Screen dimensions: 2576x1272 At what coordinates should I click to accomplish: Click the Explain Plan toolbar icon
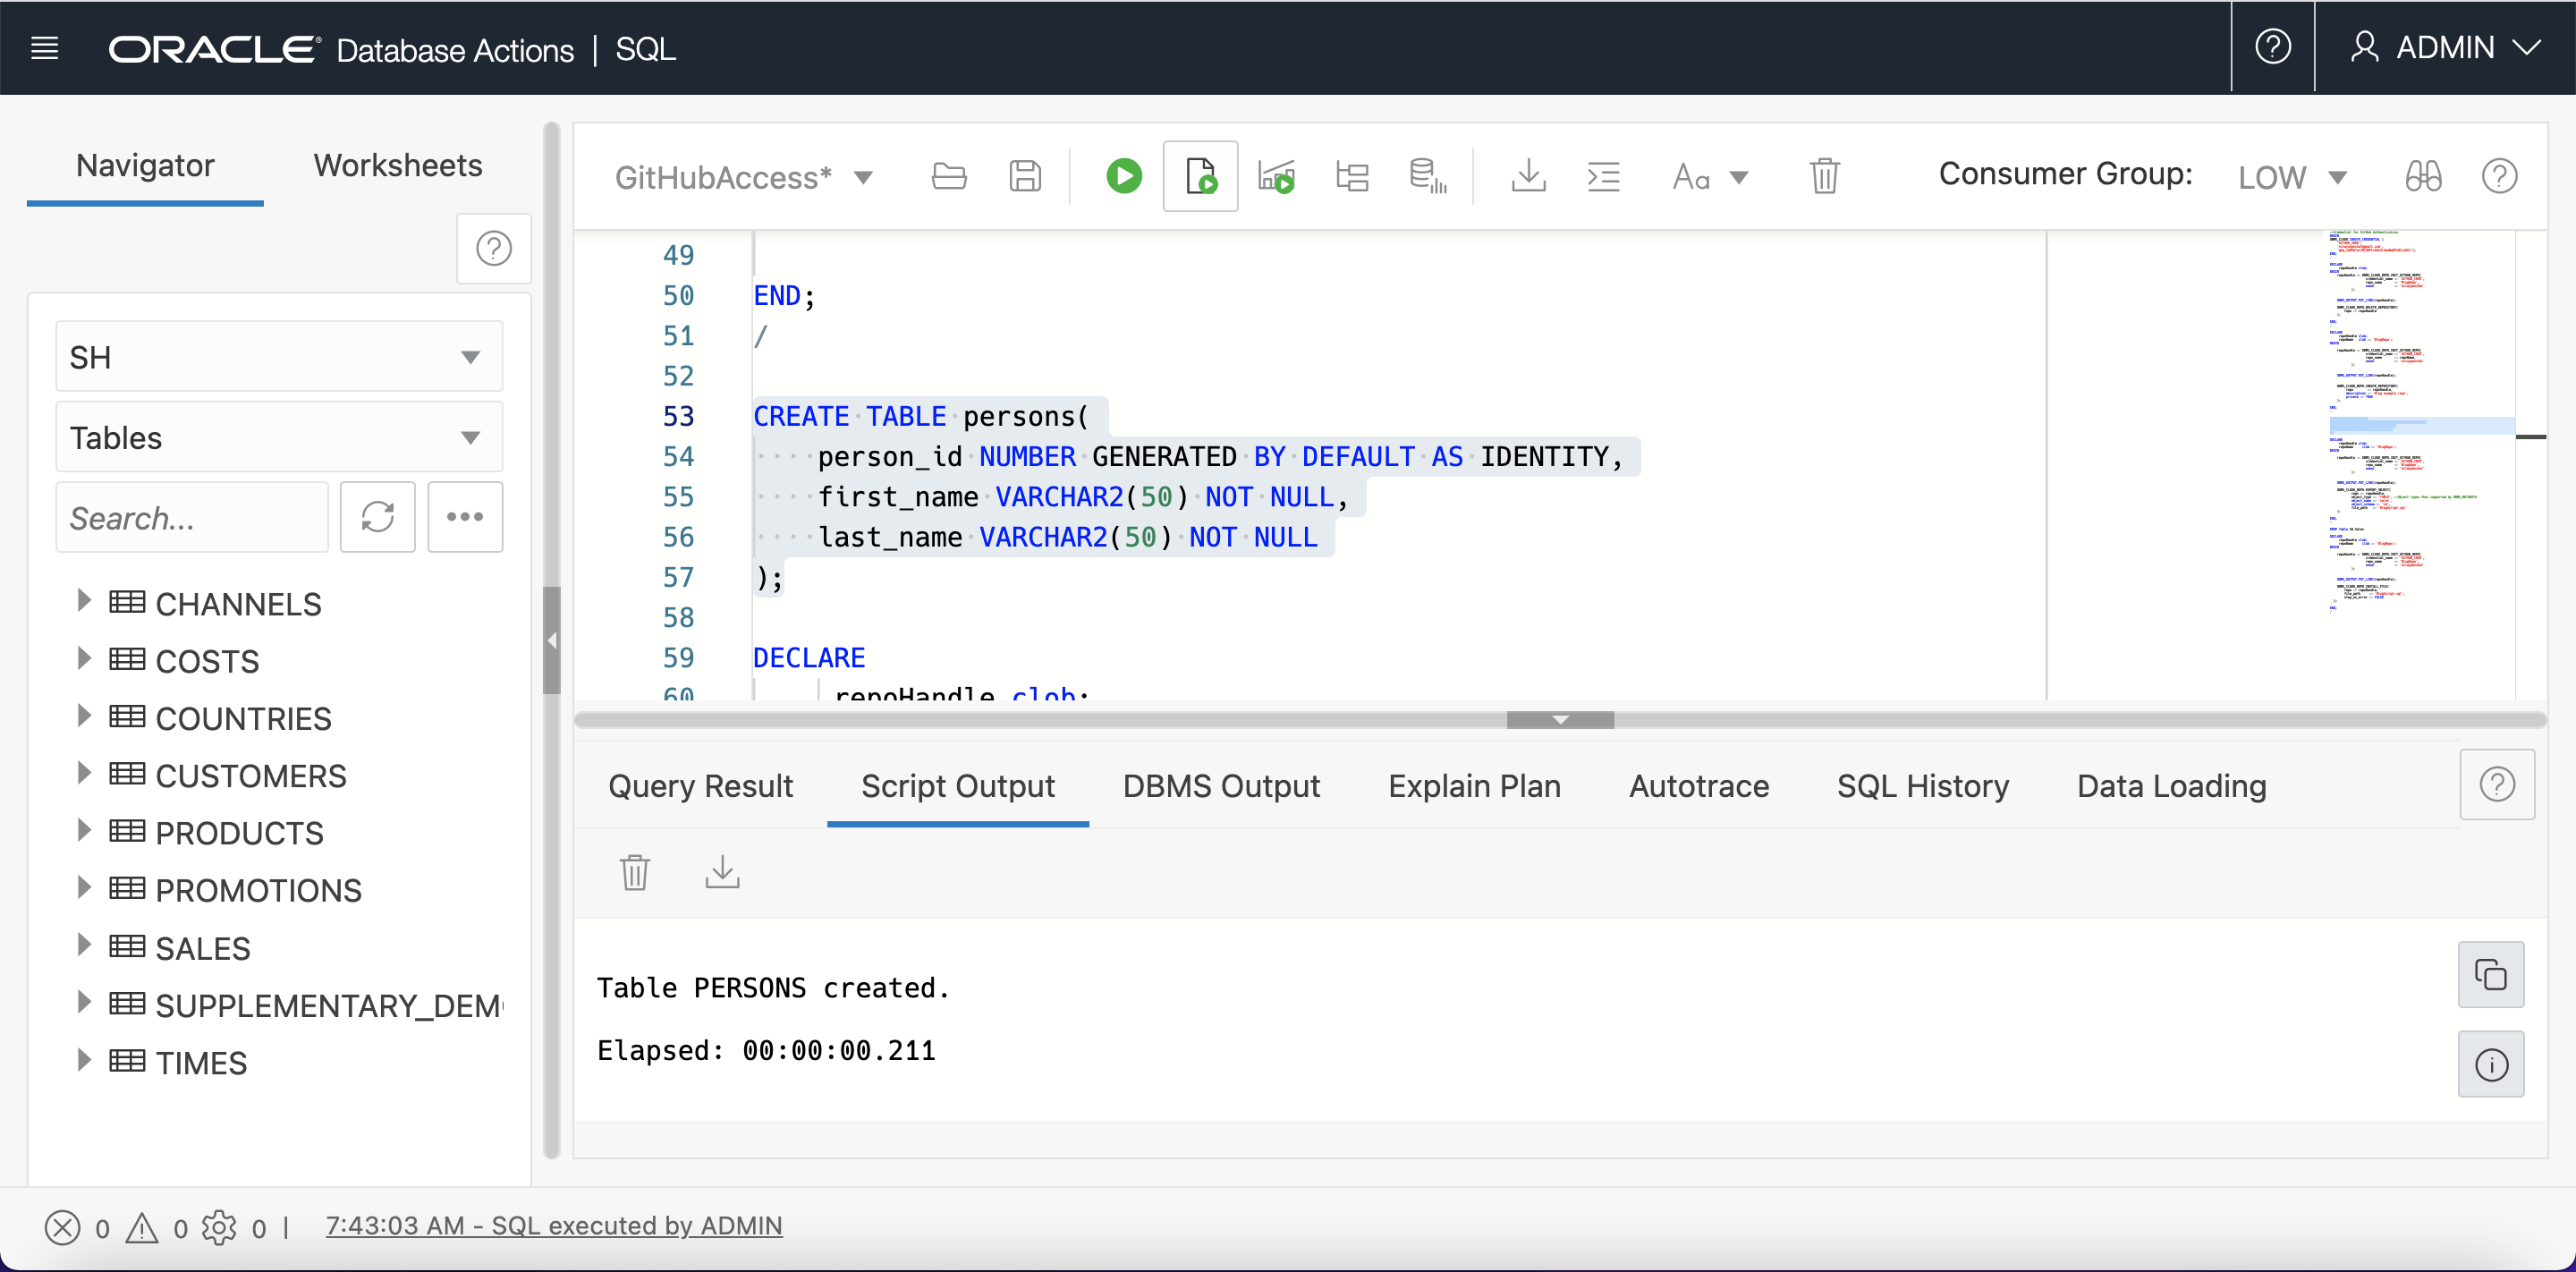pyautogui.click(x=1352, y=177)
